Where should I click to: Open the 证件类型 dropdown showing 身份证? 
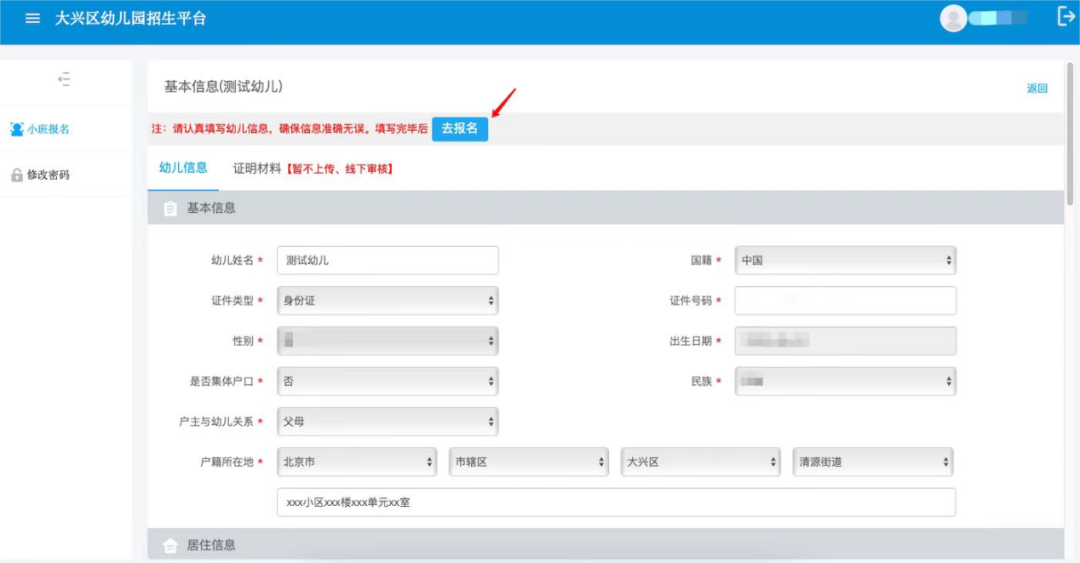[387, 300]
